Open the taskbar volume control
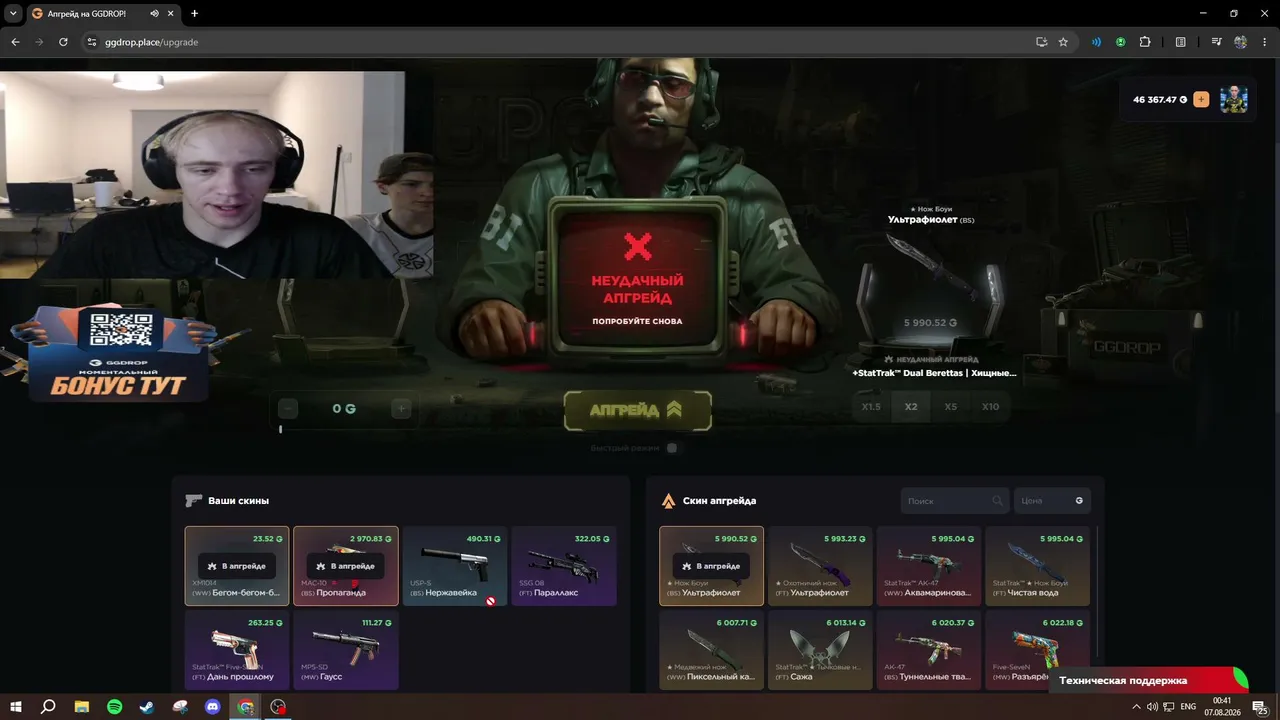Screen dimensions: 1280x720 [x=1153, y=707]
